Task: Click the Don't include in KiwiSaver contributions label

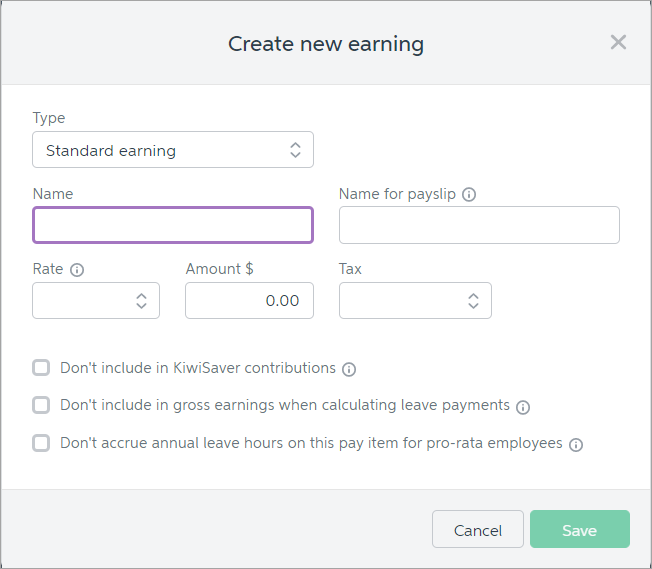Action: click(x=198, y=368)
